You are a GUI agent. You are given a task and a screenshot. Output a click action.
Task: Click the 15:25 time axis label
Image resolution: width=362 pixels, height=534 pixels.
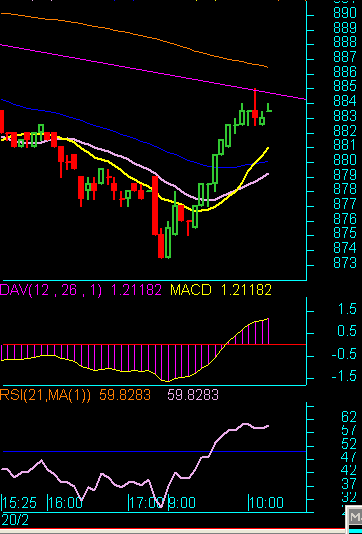(20, 503)
